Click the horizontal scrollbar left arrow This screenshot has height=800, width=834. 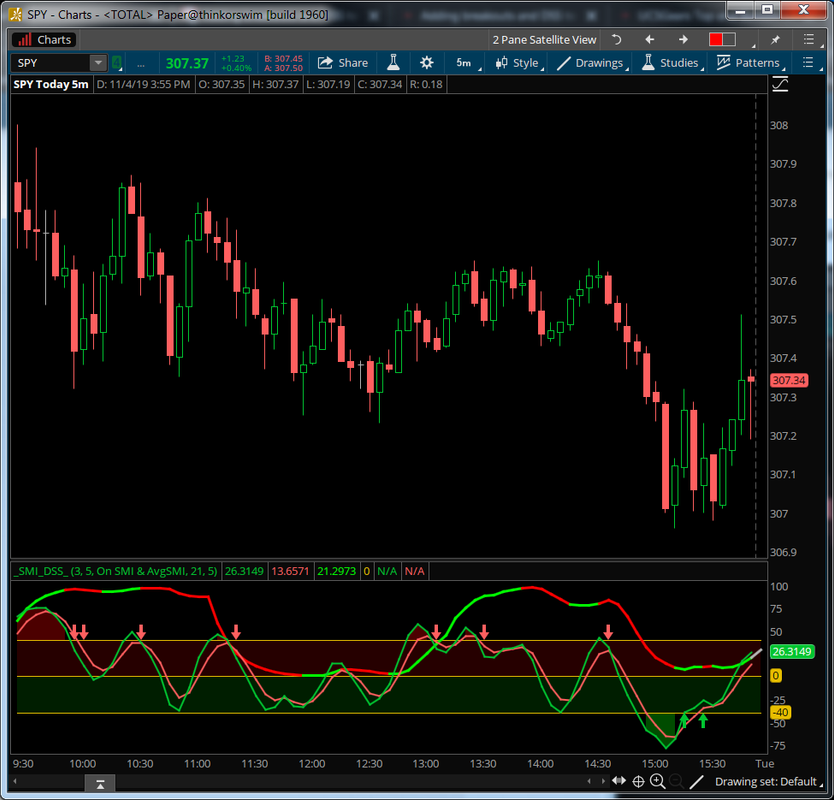tap(15, 781)
